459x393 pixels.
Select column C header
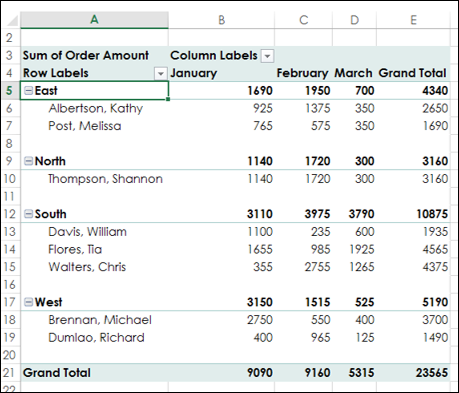tap(303, 20)
